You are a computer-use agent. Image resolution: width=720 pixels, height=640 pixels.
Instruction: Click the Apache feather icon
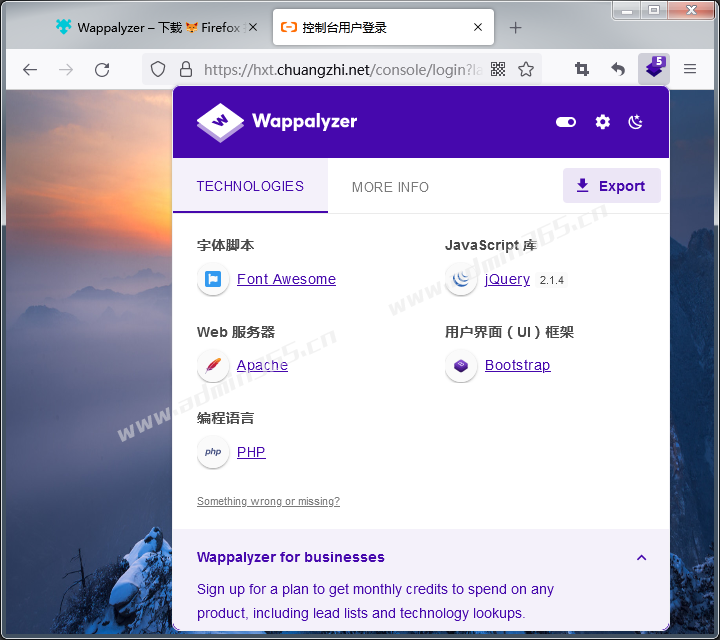click(213, 365)
